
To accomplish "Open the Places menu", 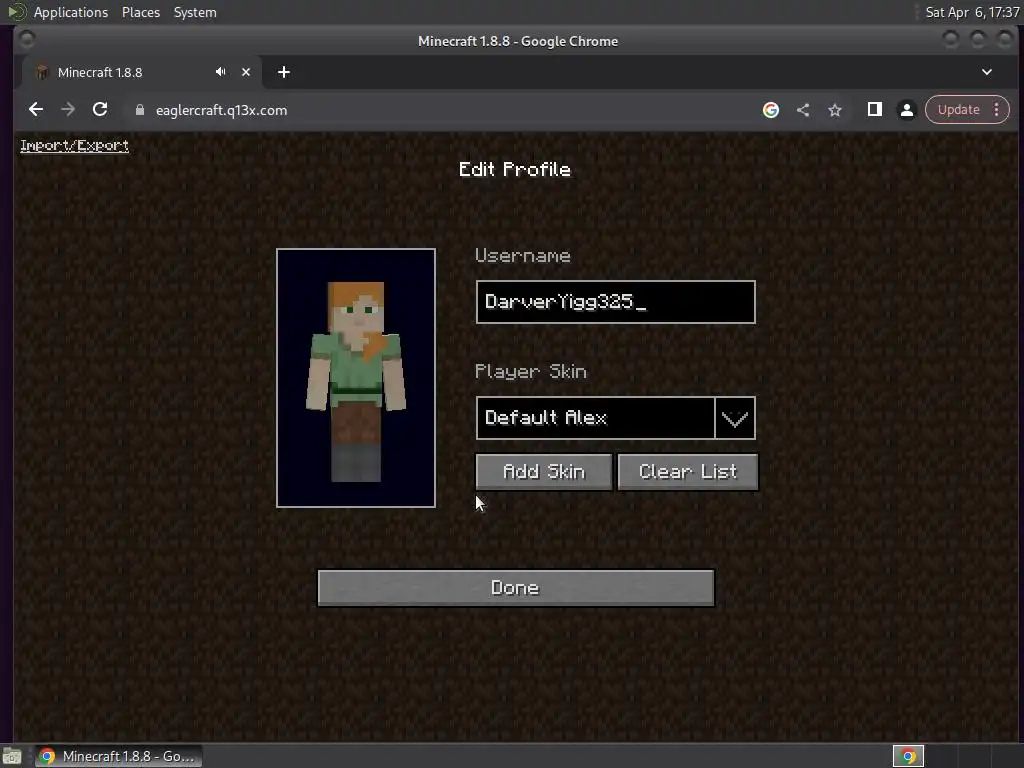I will tap(140, 12).
